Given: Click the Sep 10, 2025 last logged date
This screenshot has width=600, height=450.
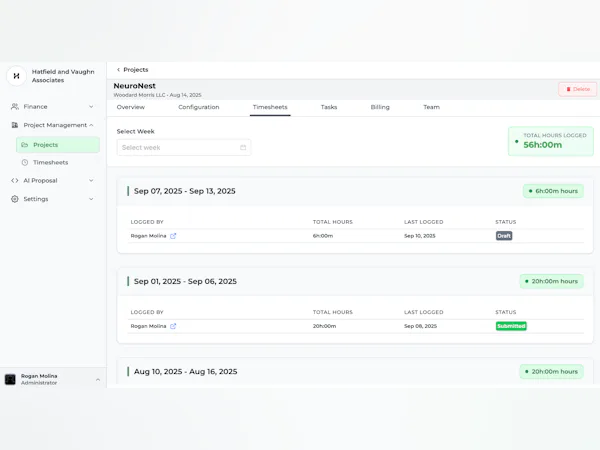Looking at the screenshot, I should point(420,236).
